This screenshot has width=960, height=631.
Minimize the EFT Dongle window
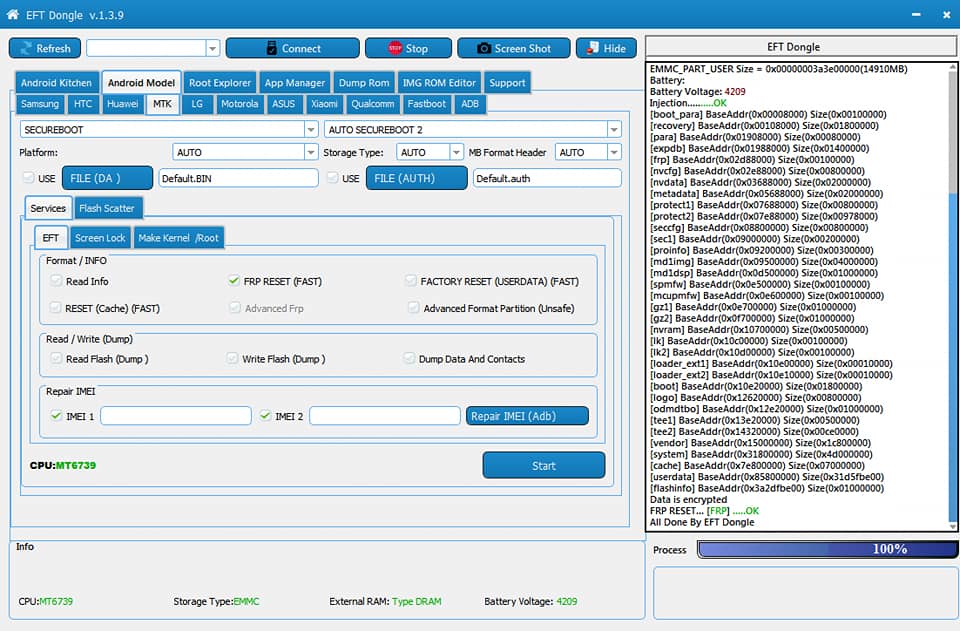(916, 15)
